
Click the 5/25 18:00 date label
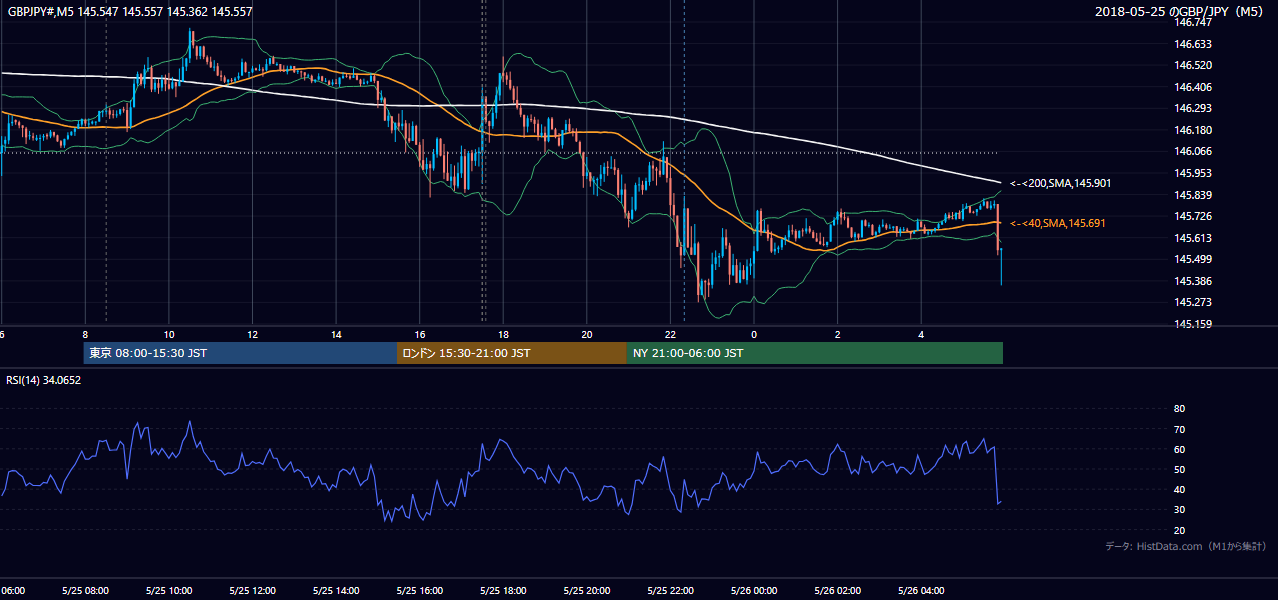tap(502, 590)
